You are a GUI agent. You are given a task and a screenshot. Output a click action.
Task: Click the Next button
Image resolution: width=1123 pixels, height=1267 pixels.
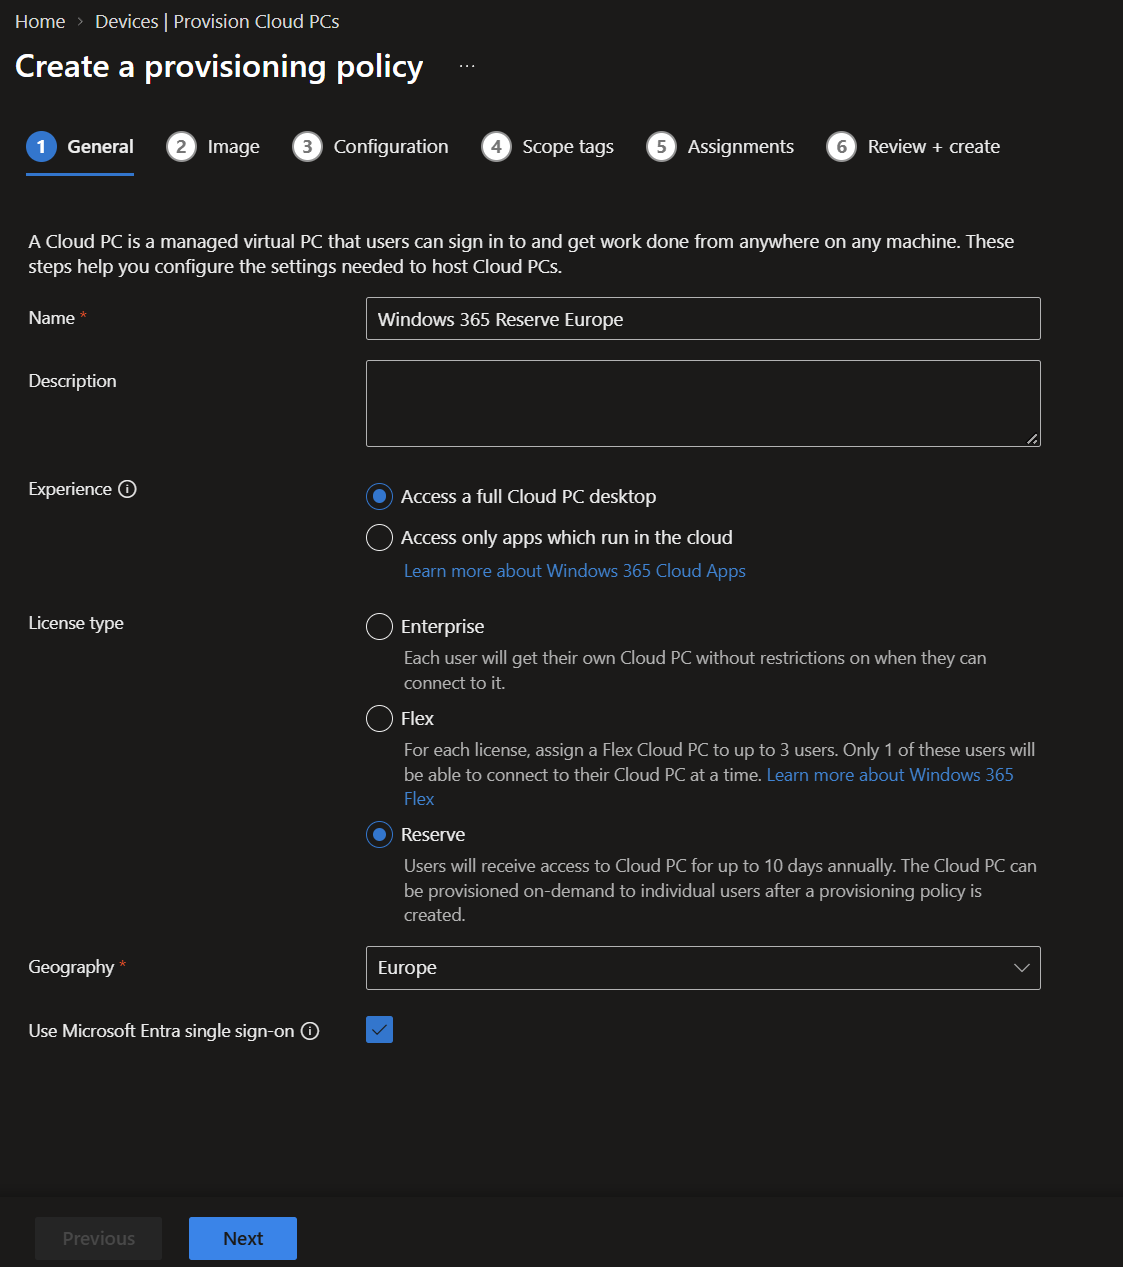(243, 1238)
